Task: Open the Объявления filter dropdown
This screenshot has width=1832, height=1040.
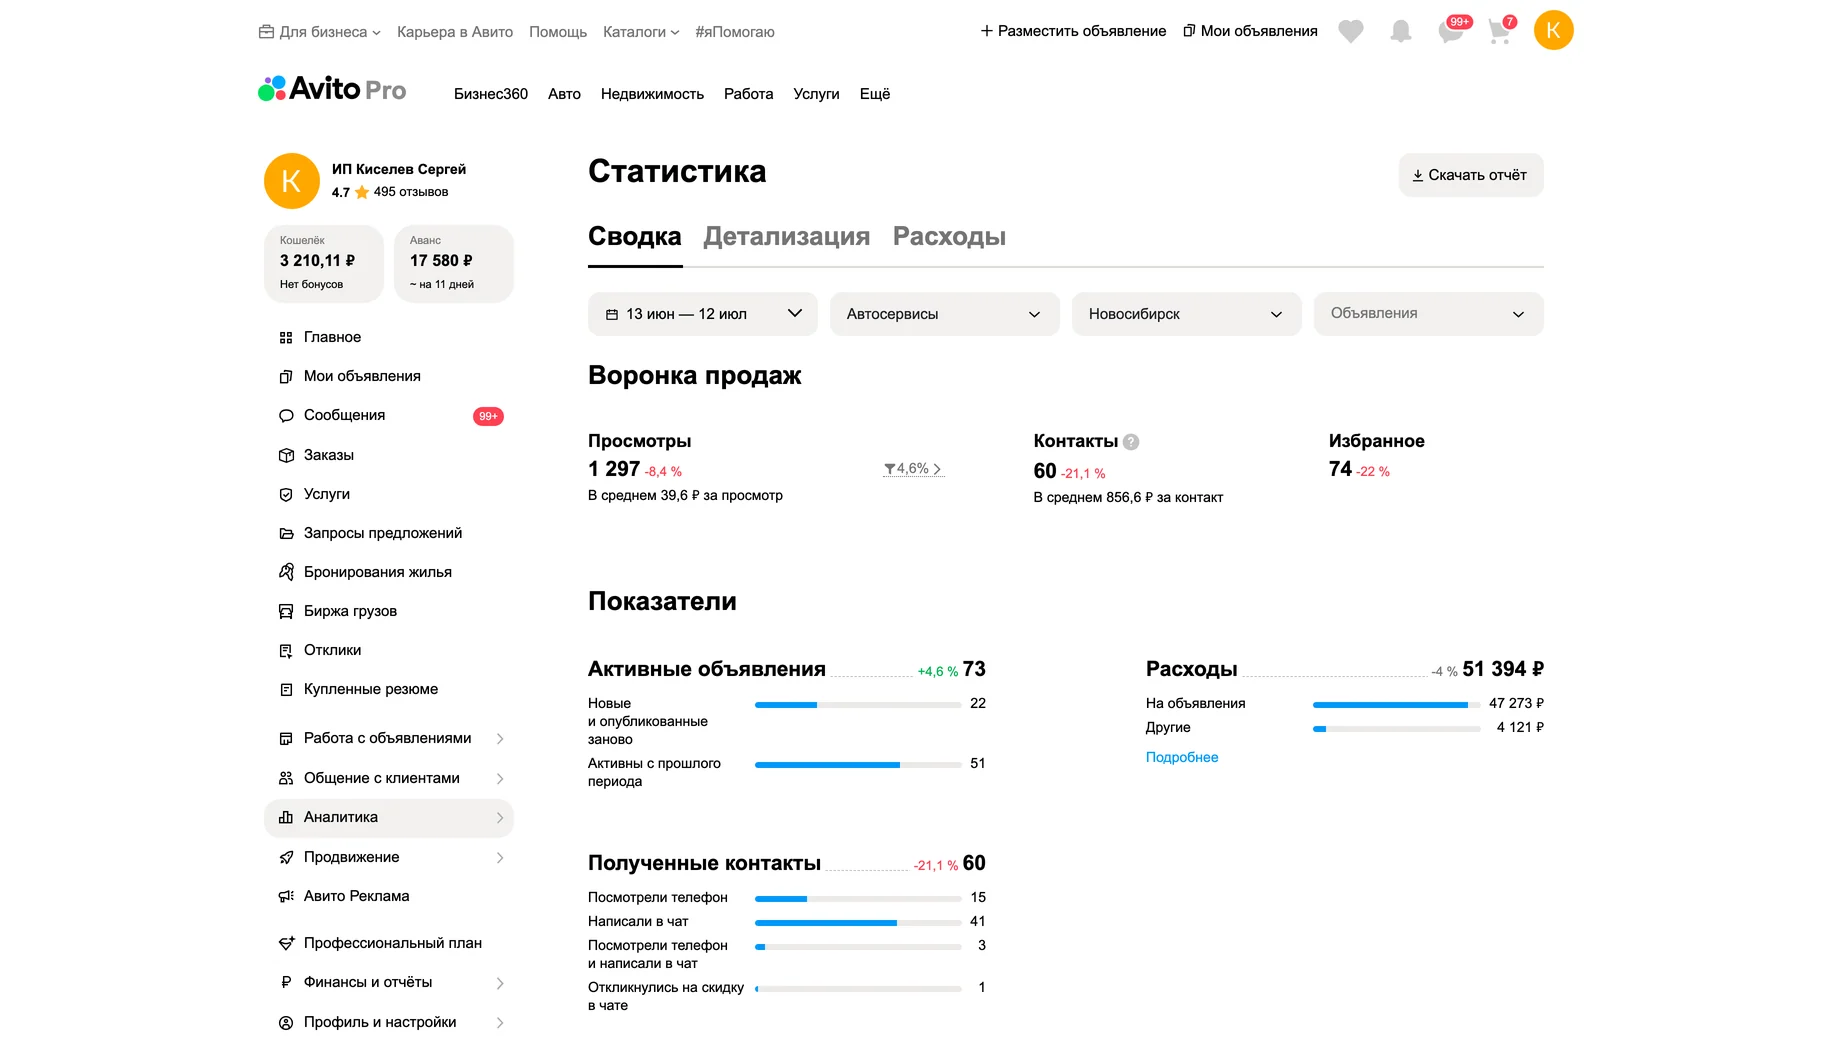Action: 1429,314
